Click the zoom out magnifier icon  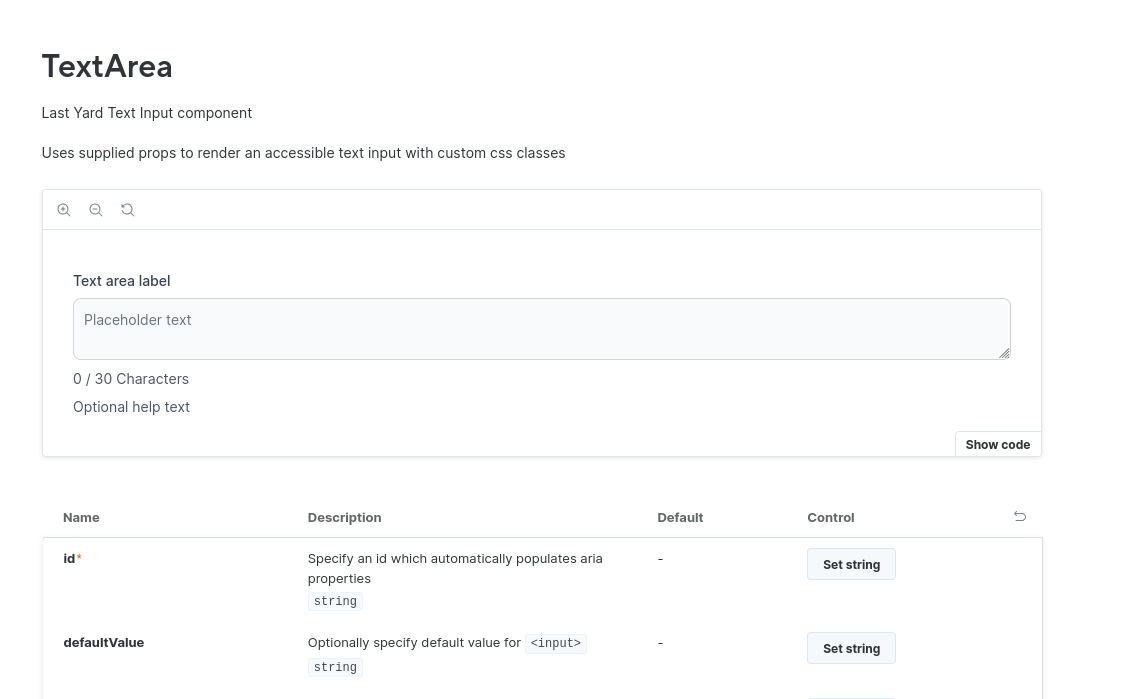(96, 210)
